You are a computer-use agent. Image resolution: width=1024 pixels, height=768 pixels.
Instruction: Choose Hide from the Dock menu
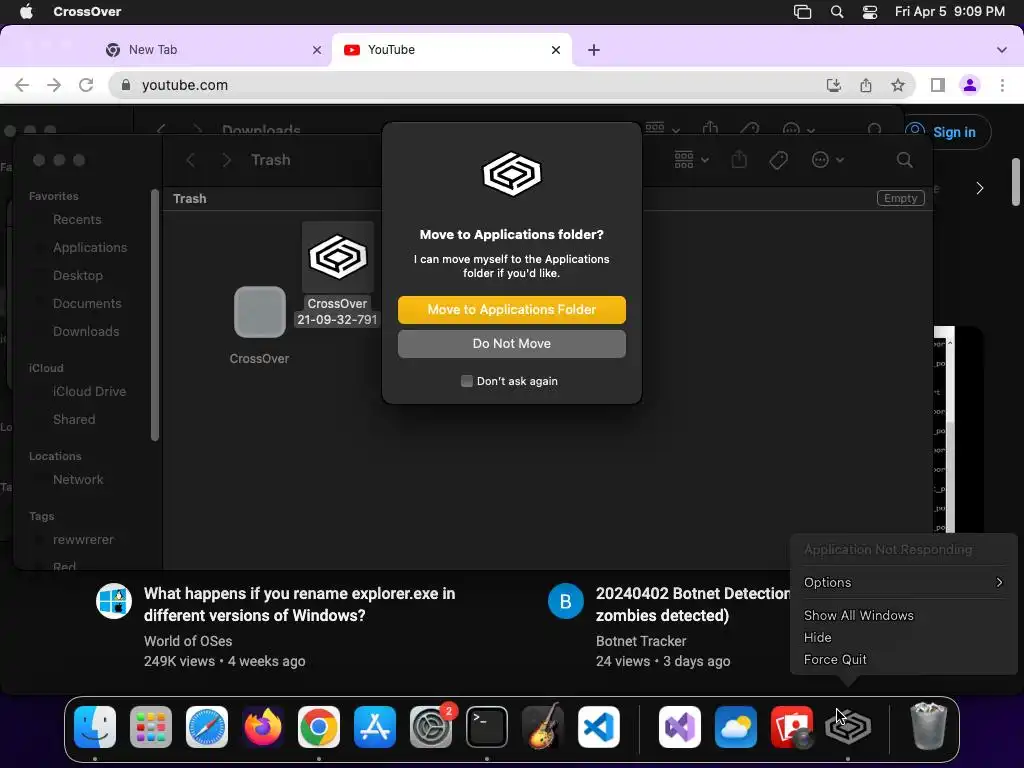[818, 637]
